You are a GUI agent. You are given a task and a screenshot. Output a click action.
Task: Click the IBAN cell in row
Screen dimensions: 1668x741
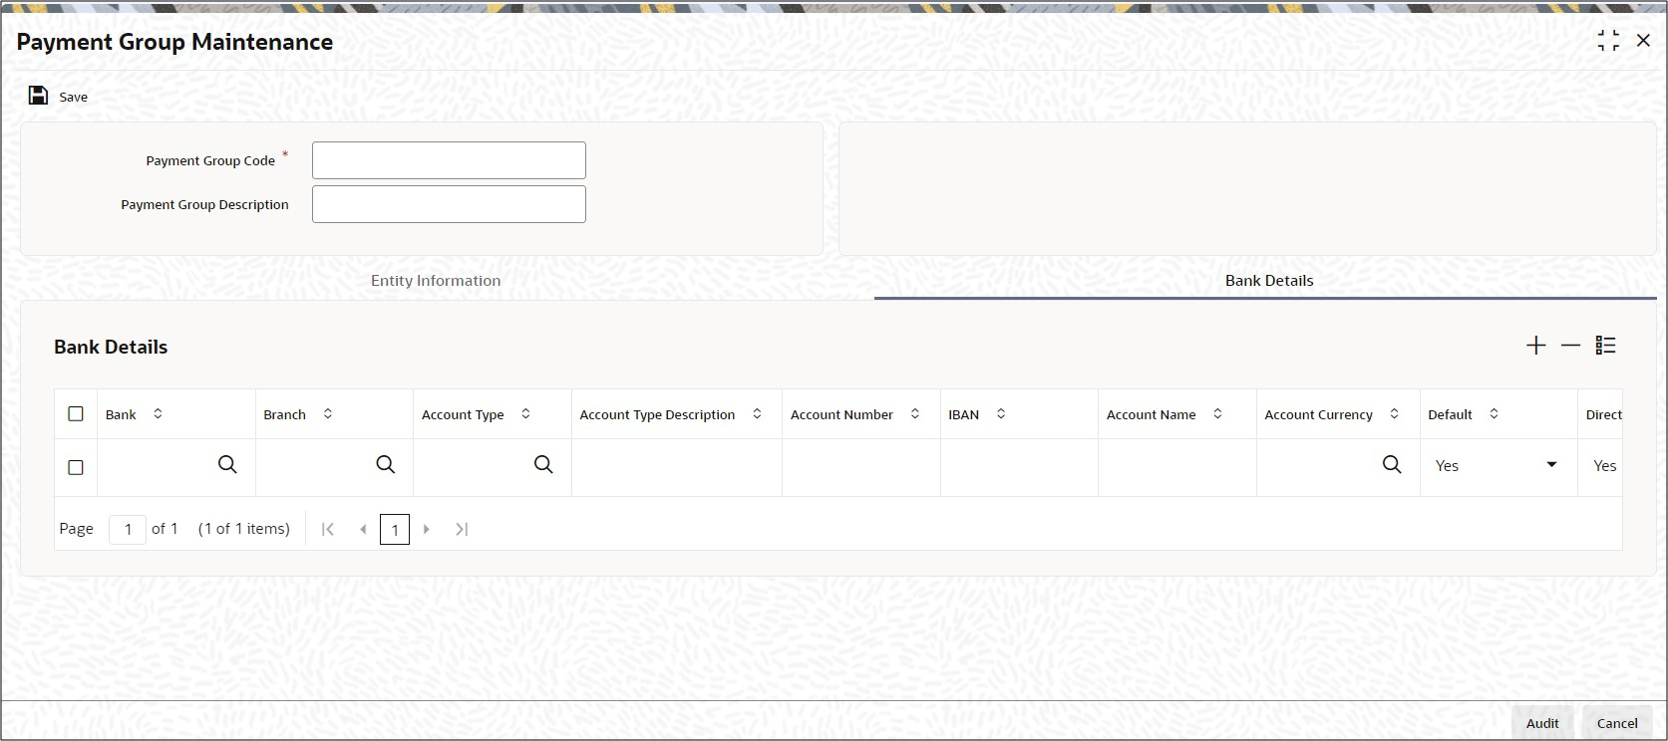pyautogui.click(x=1019, y=467)
